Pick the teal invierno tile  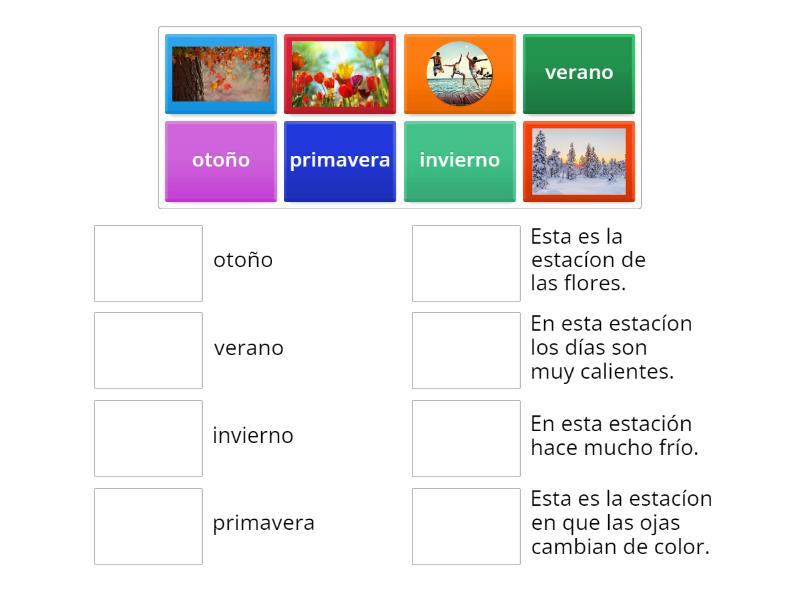coord(460,160)
